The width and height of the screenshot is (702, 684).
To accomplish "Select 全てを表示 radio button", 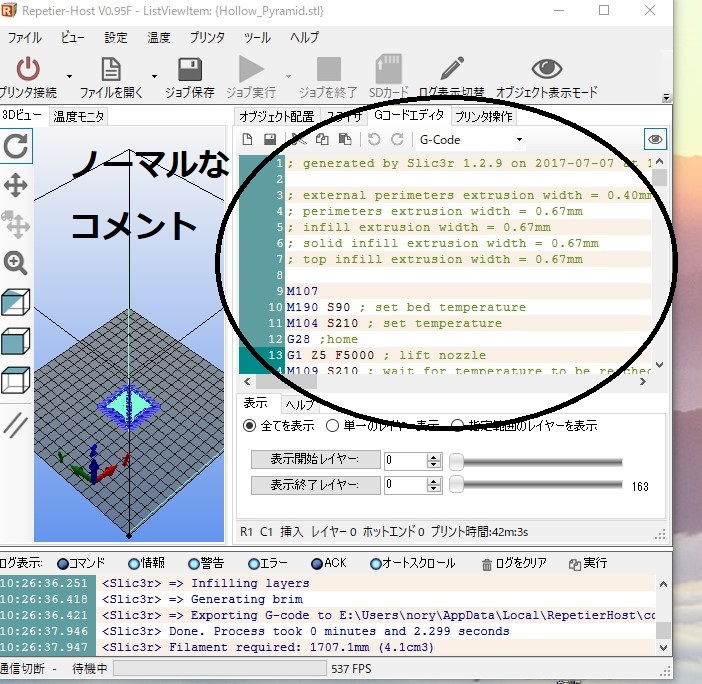I will 249,425.
